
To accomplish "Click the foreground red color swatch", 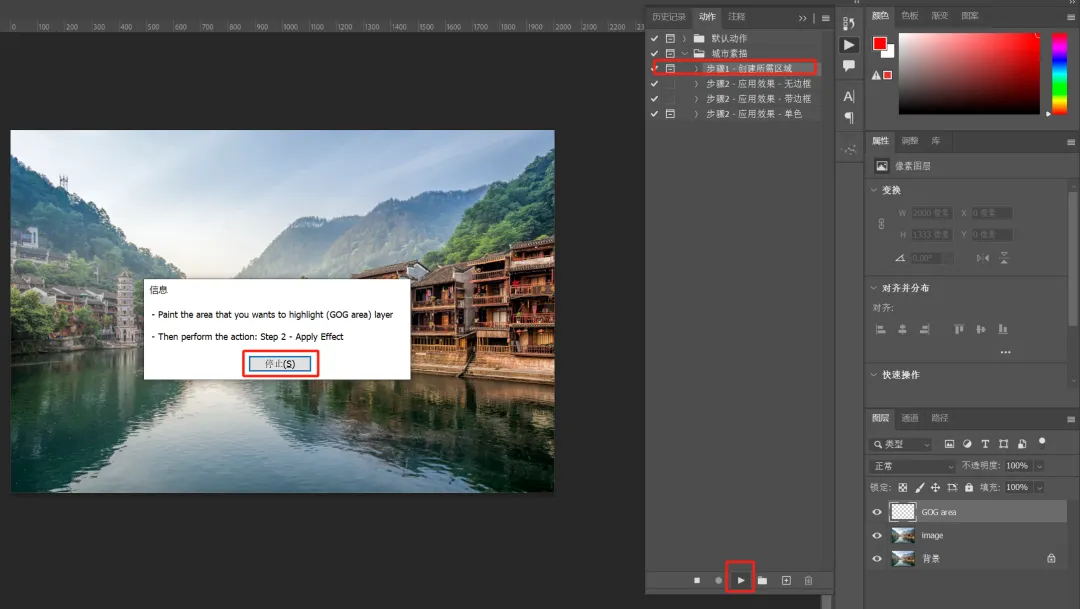I will (x=880, y=44).
